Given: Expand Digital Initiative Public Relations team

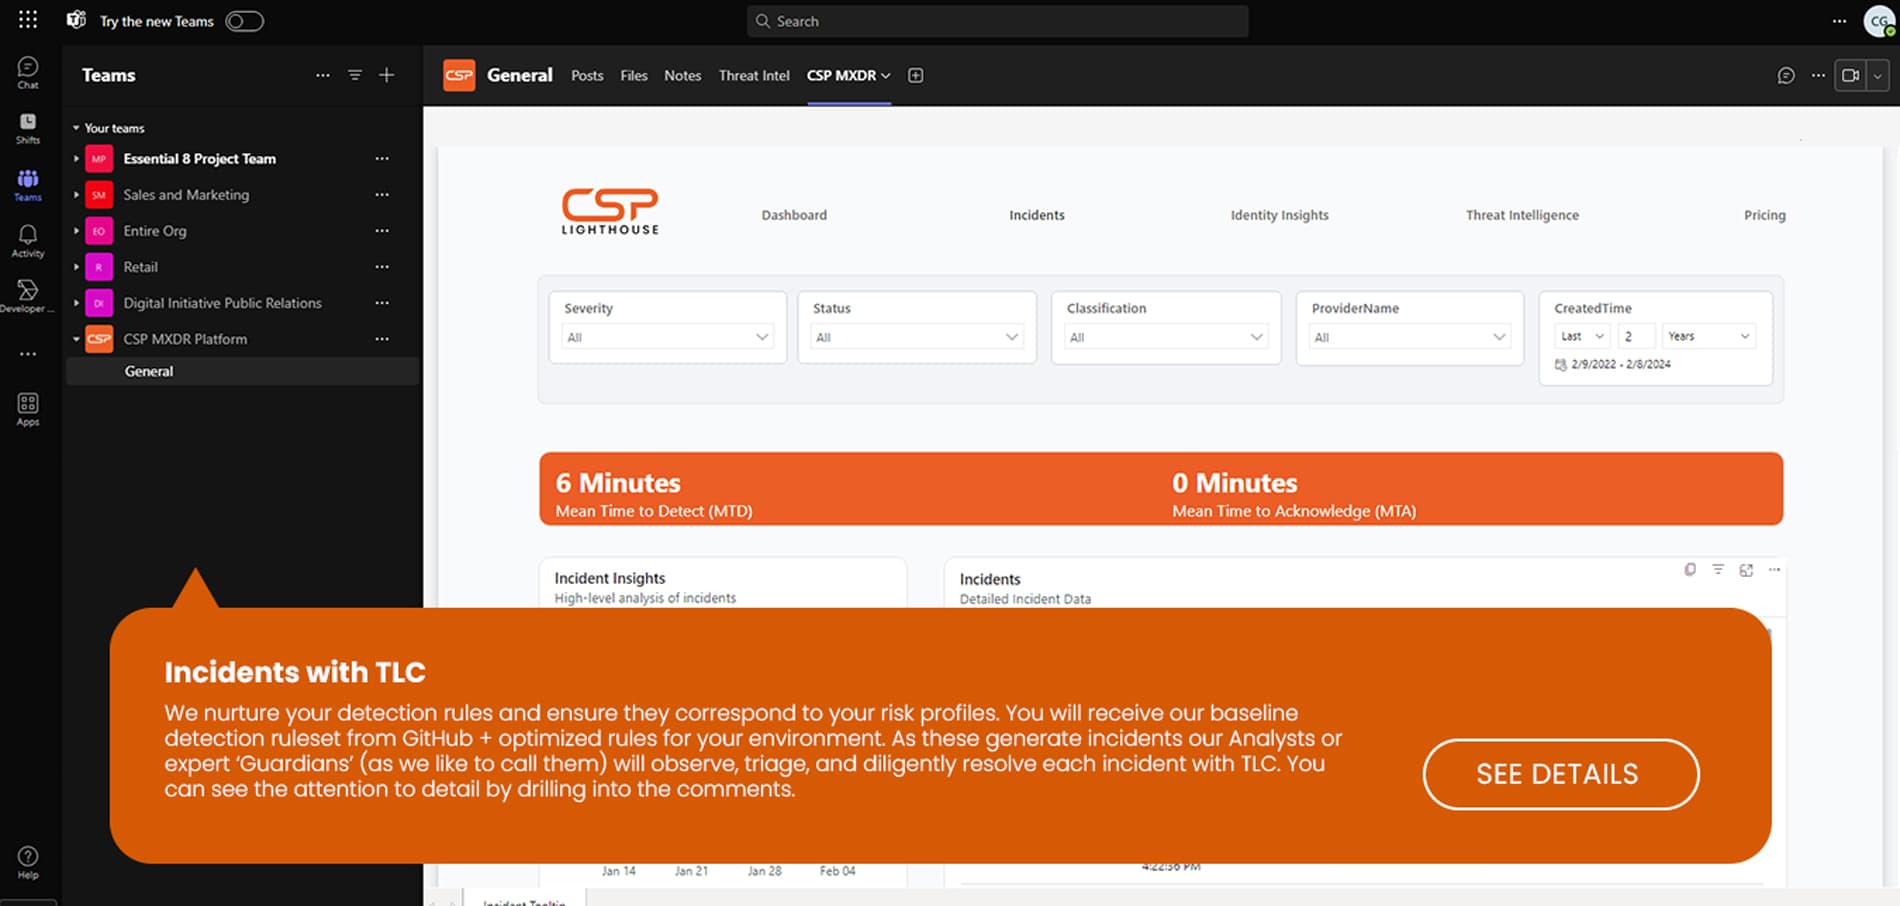Looking at the screenshot, I should tap(76, 303).
